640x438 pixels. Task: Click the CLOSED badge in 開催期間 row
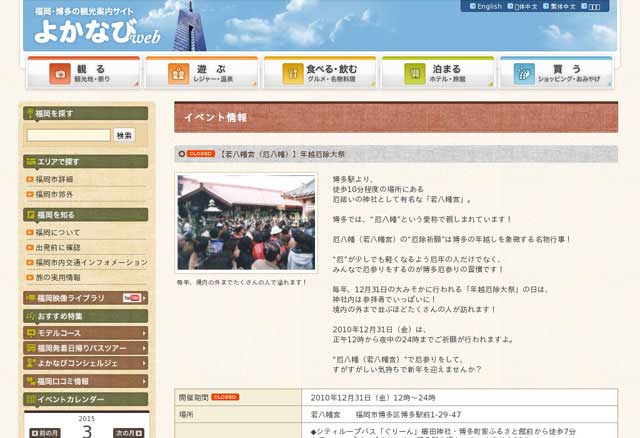click(225, 397)
